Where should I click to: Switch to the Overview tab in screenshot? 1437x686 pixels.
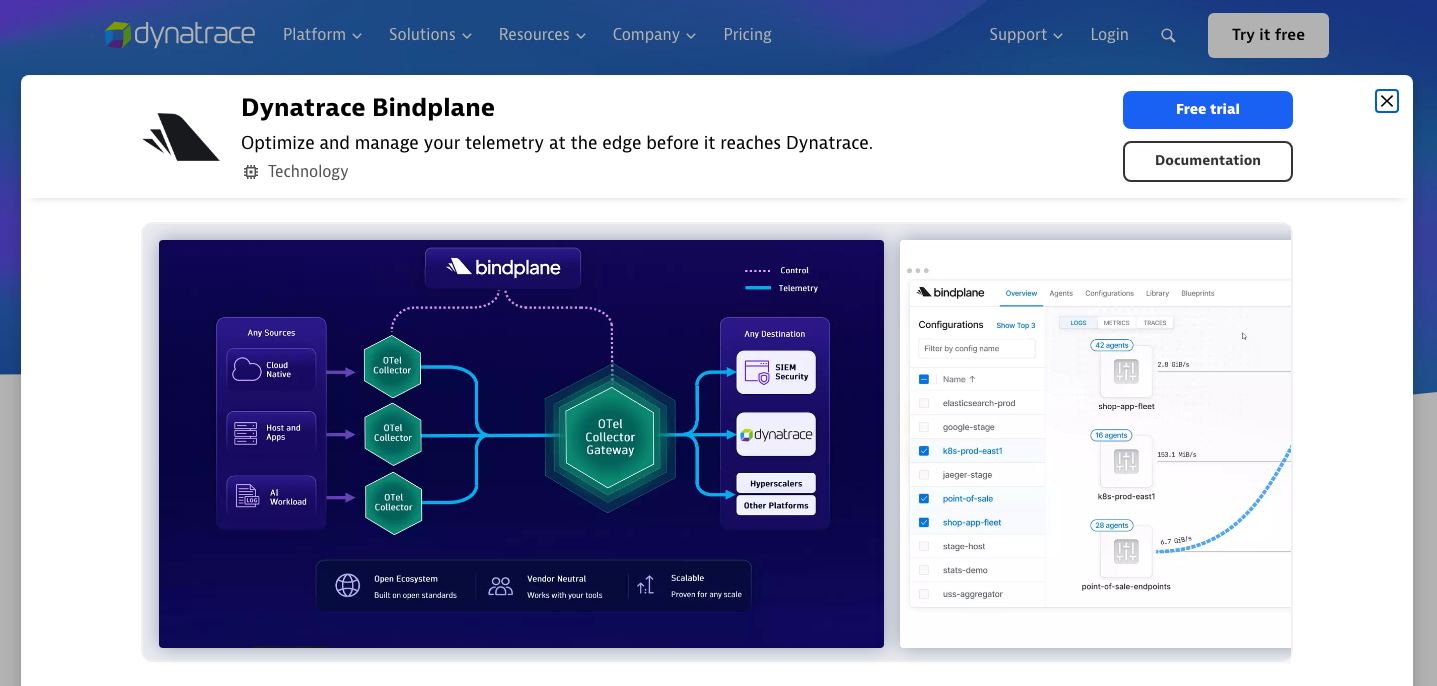click(1021, 293)
